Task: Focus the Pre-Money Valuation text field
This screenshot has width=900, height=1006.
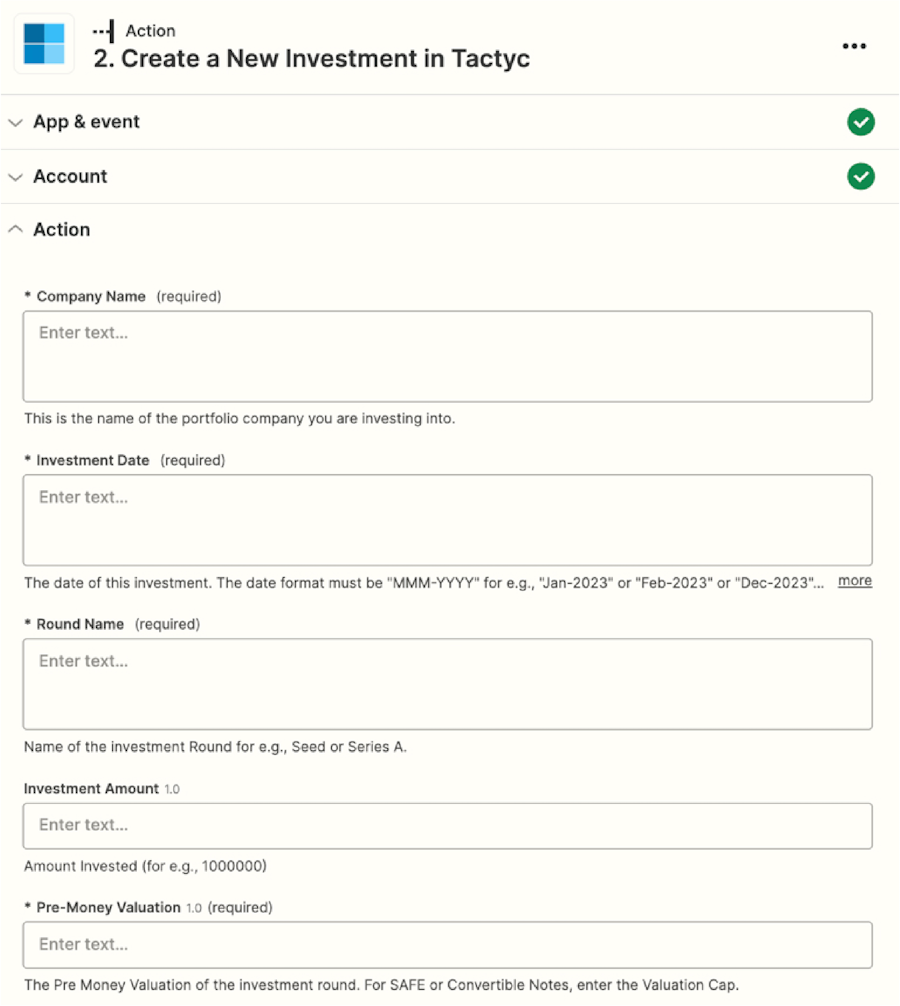Action: tap(447, 945)
